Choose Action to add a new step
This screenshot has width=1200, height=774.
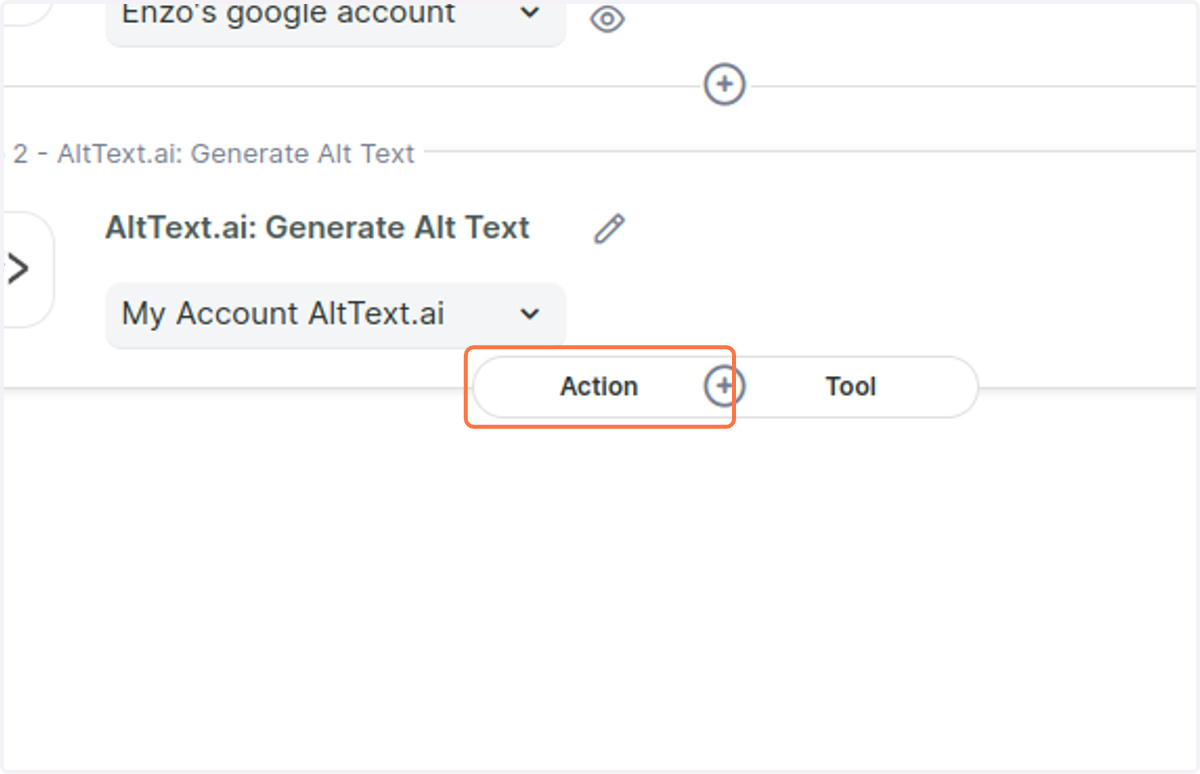click(598, 387)
